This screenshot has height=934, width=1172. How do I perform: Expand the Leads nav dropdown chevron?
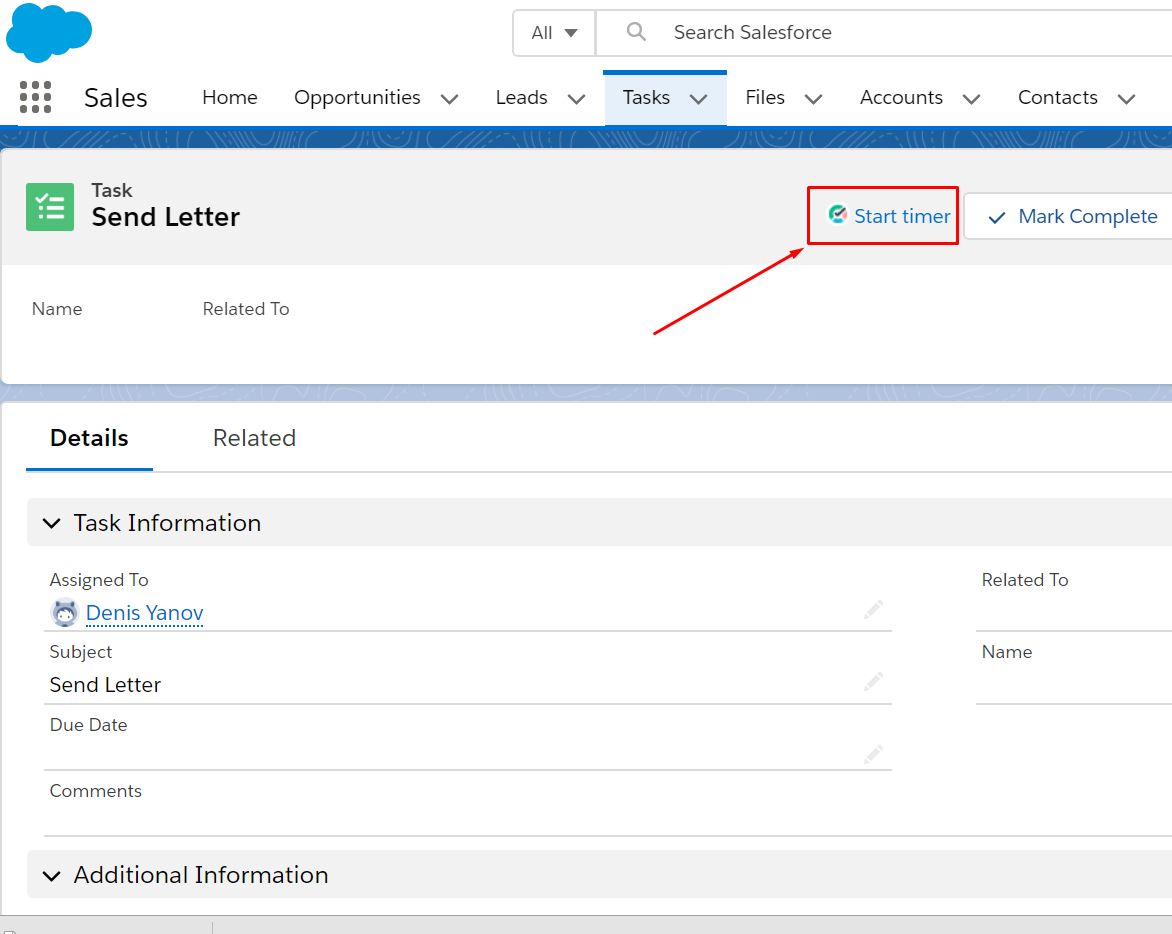click(576, 99)
